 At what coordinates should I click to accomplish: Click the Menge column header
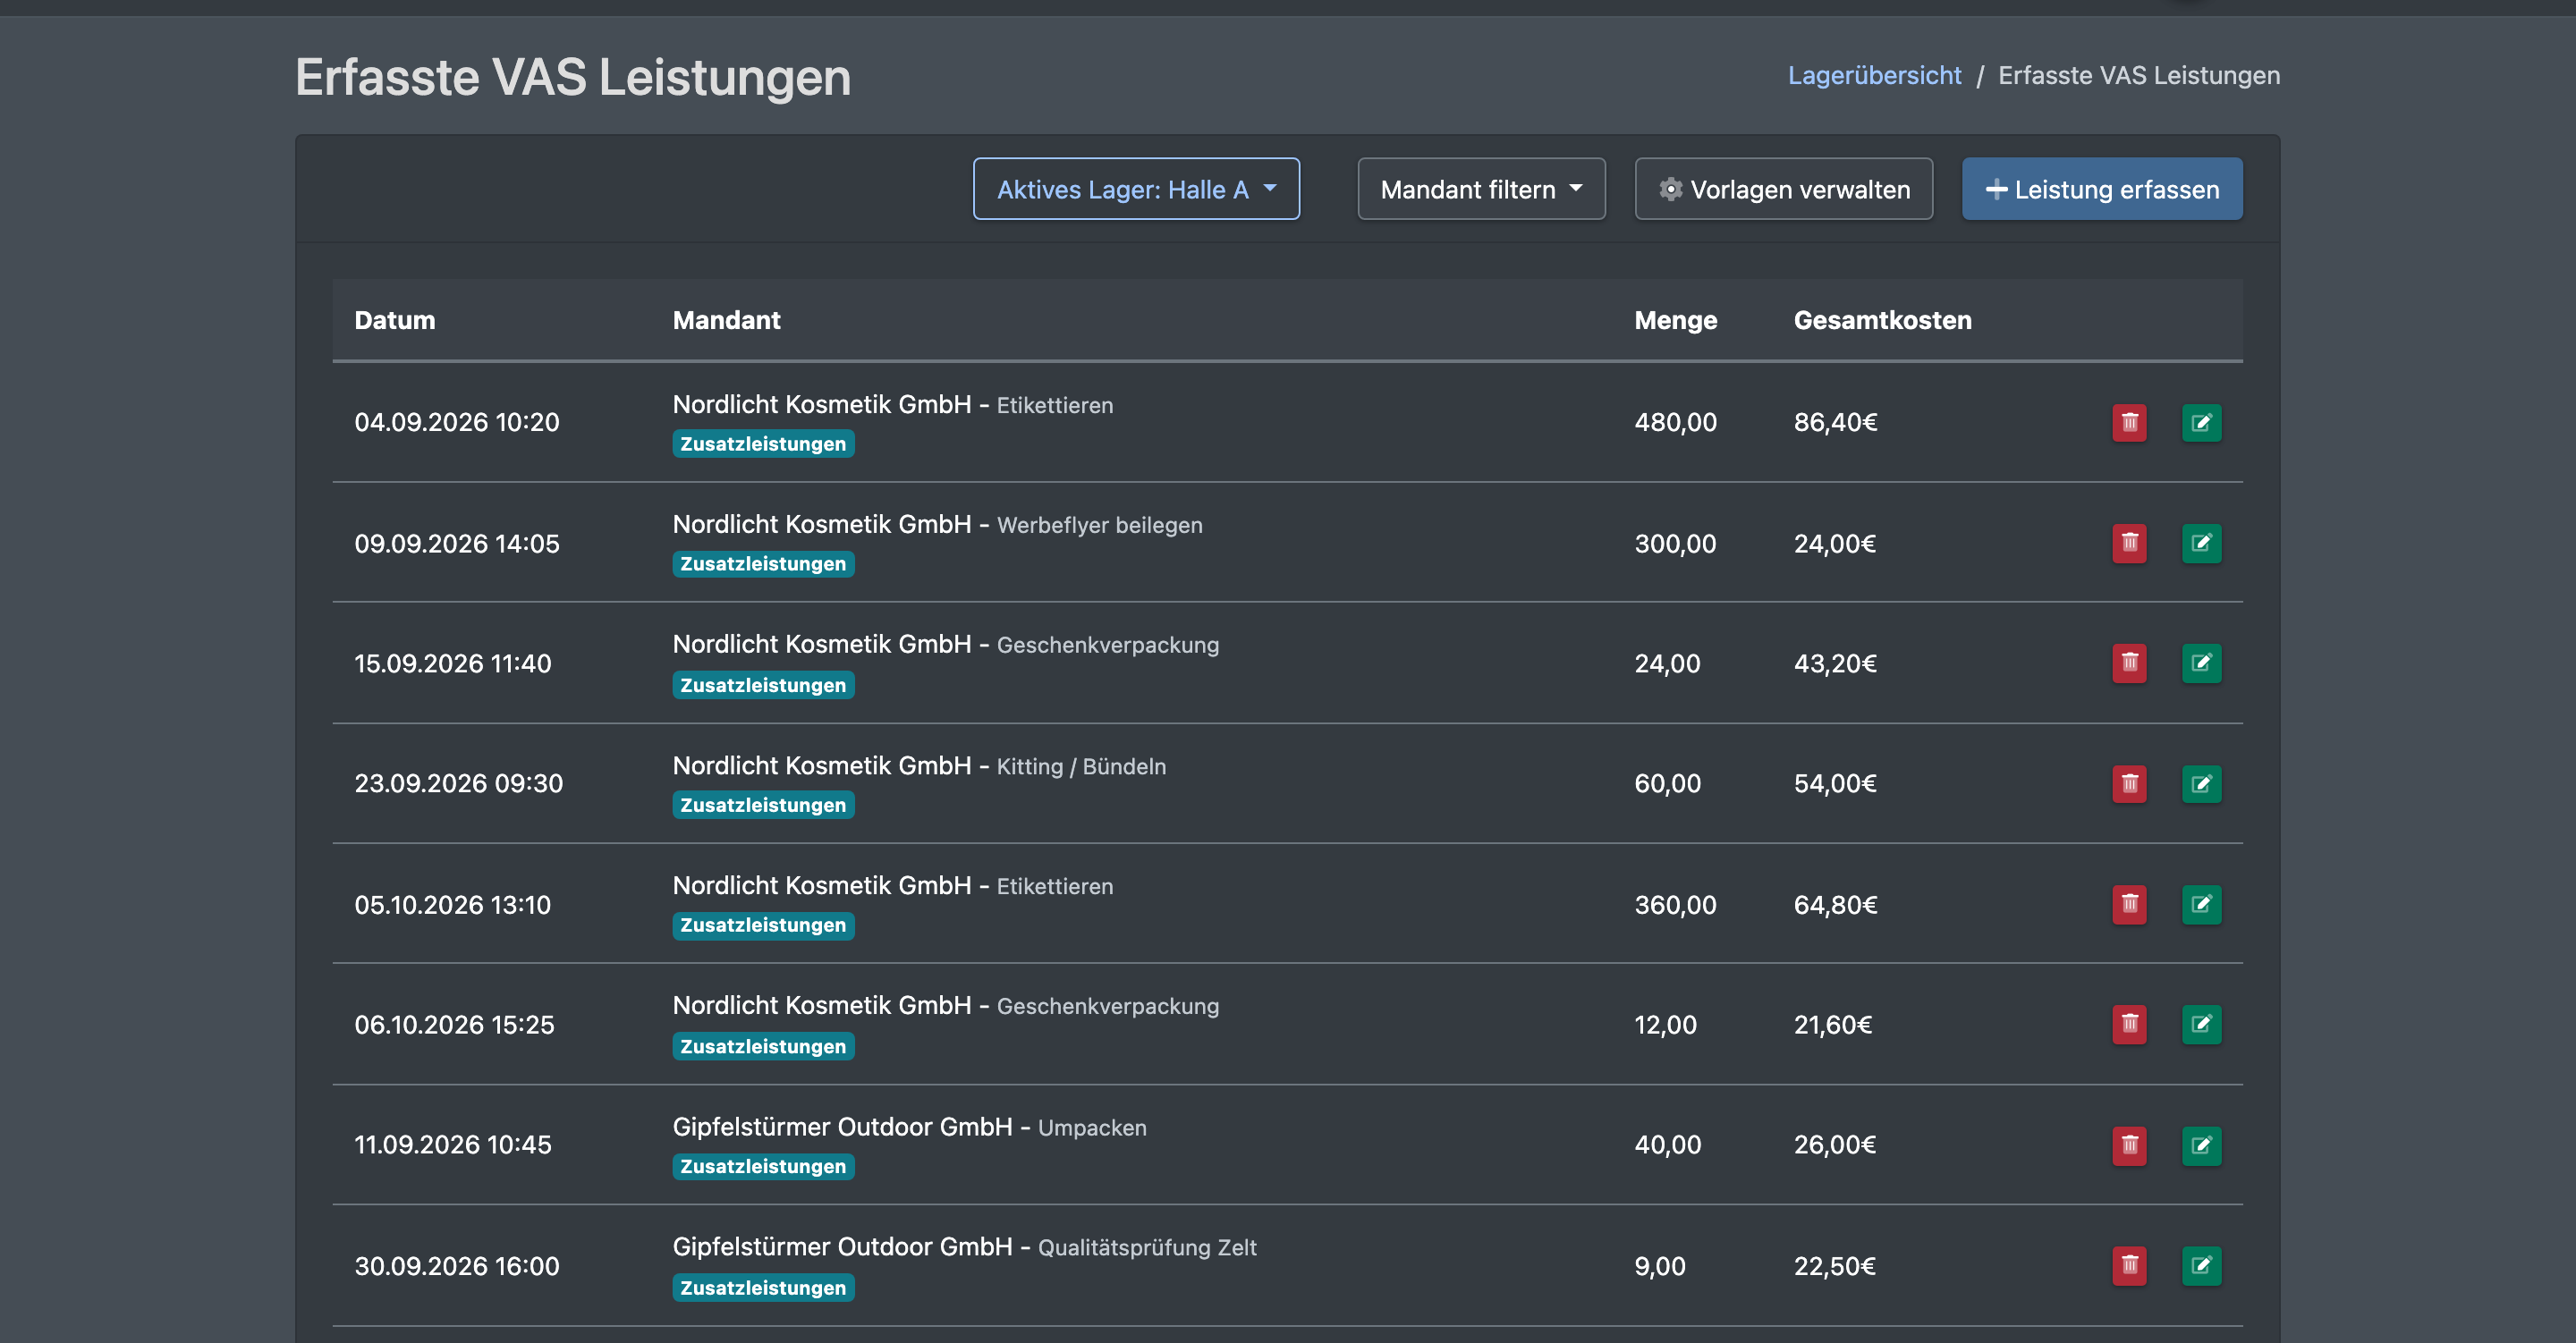pos(1675,320)
